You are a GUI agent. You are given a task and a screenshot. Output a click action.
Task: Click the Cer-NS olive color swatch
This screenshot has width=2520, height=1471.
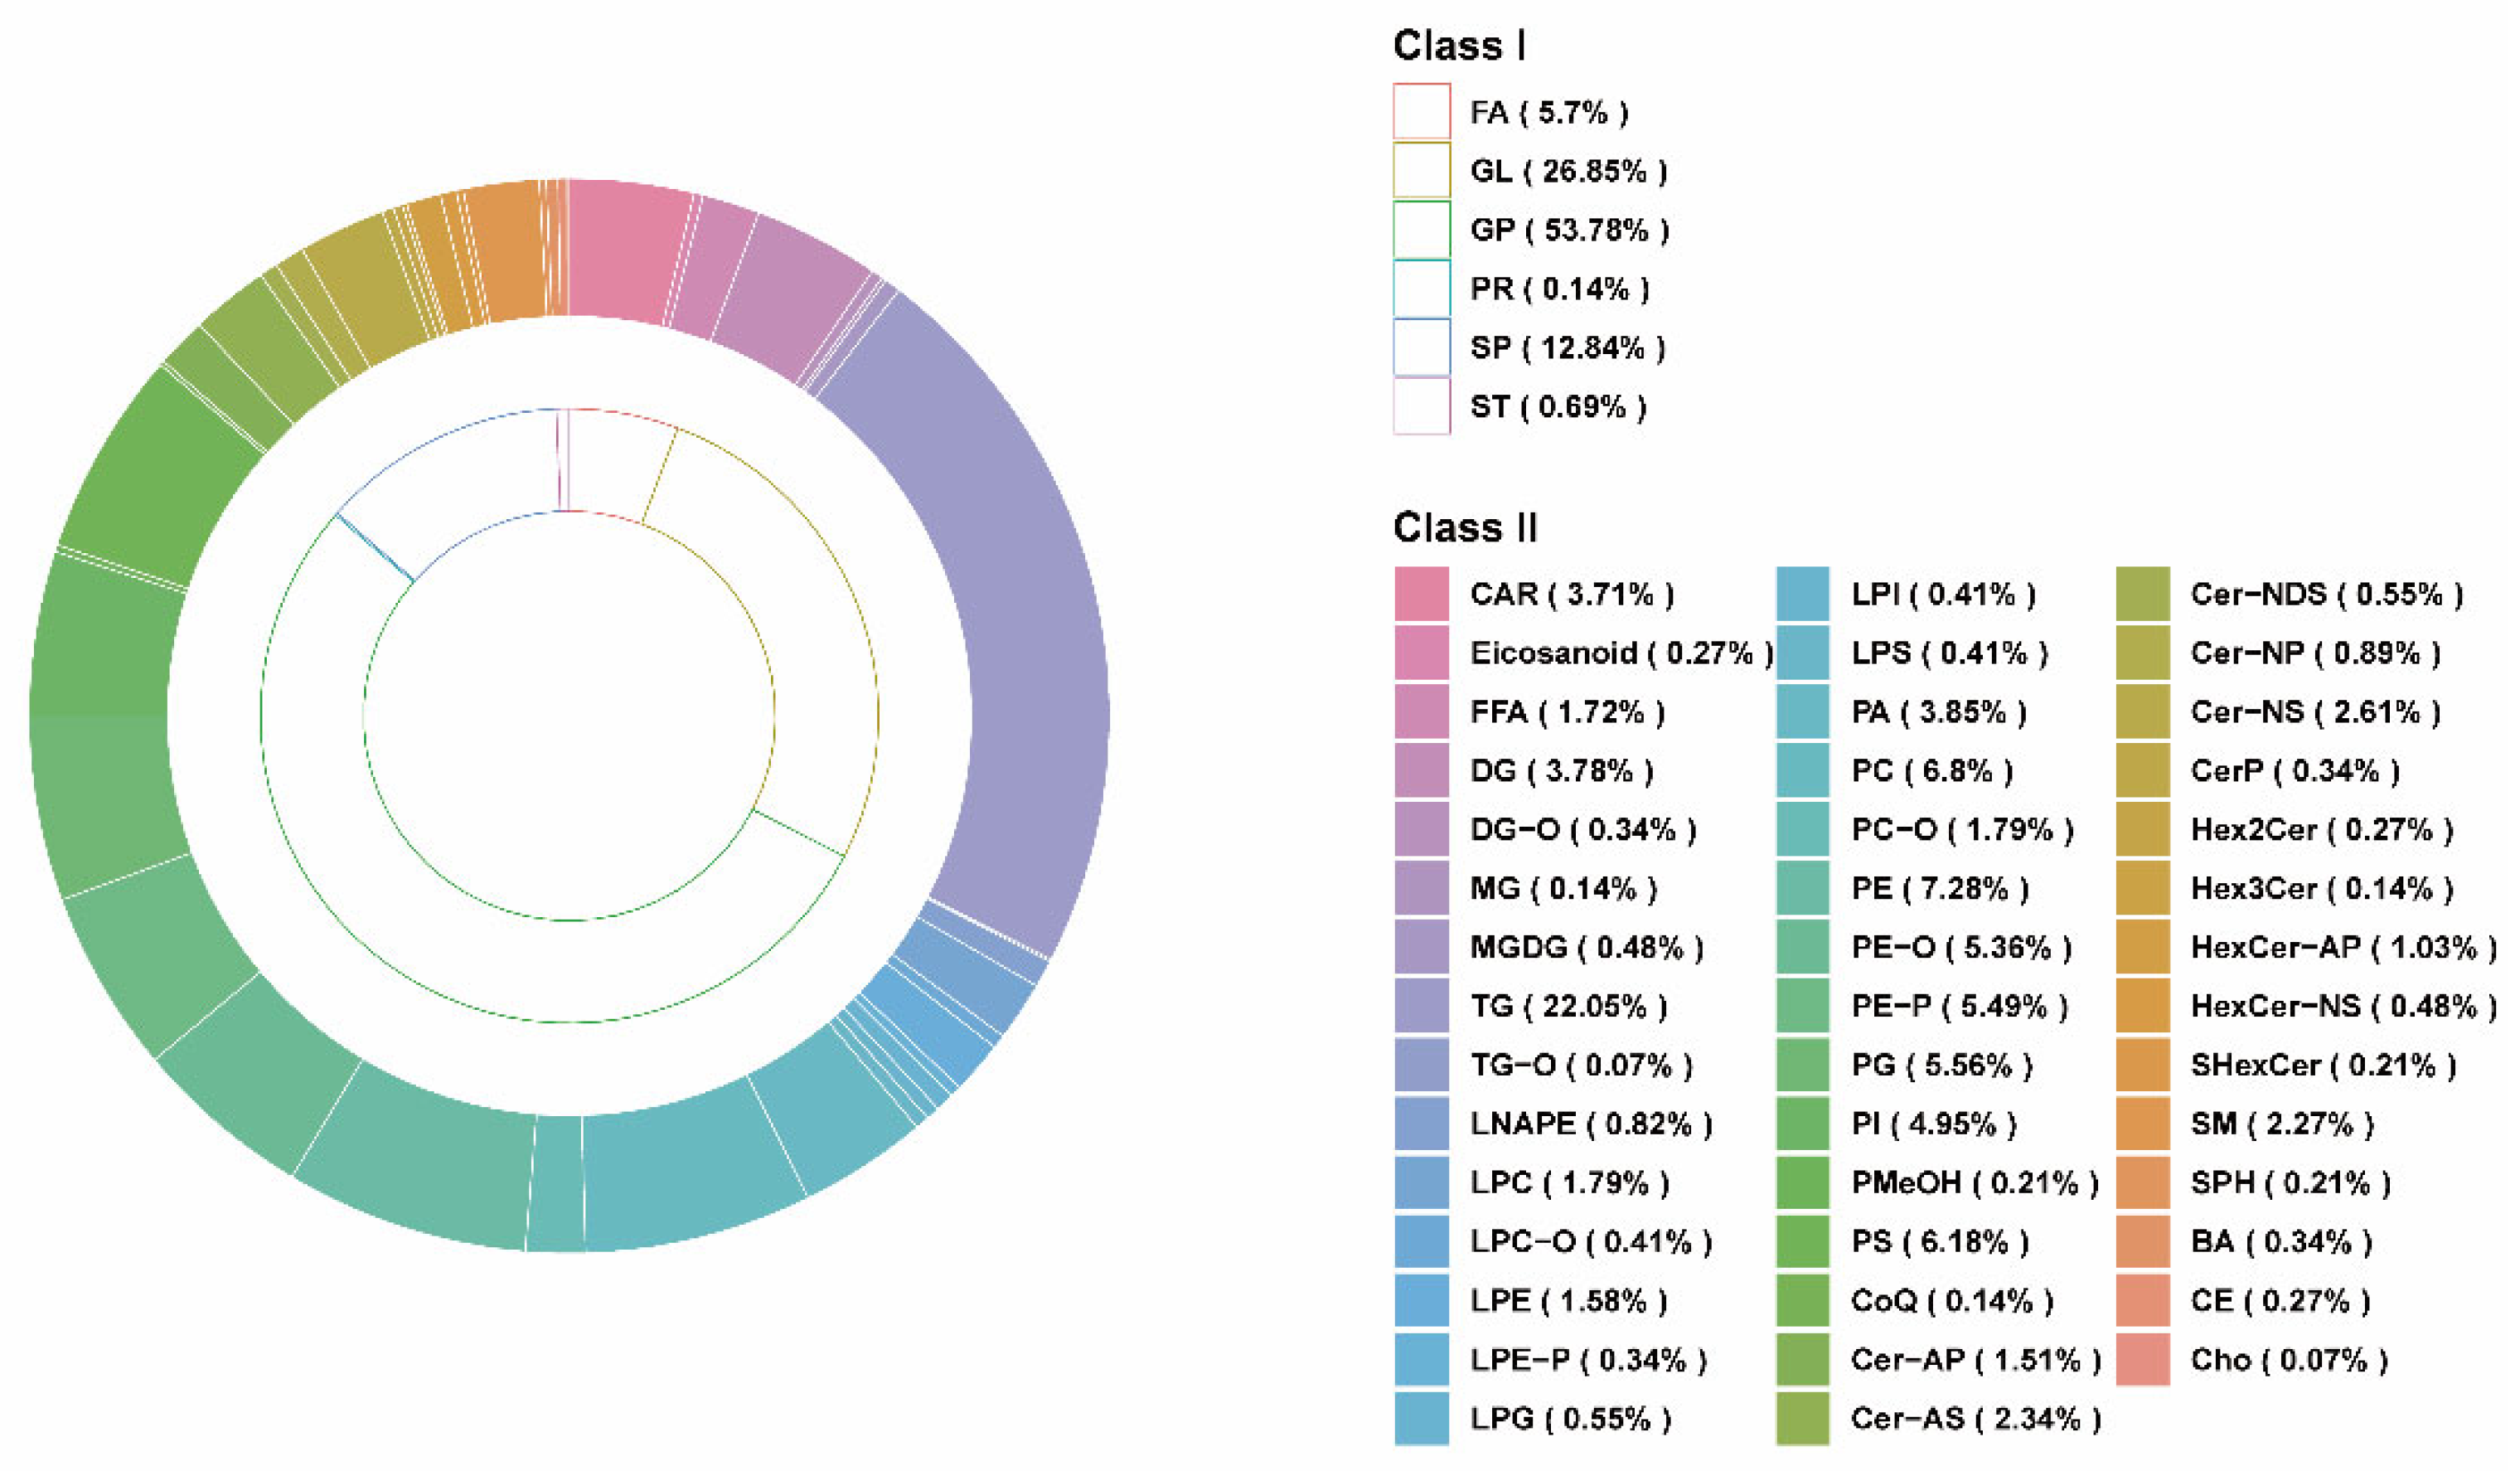pyautogui.click(x=2143, y=712)
